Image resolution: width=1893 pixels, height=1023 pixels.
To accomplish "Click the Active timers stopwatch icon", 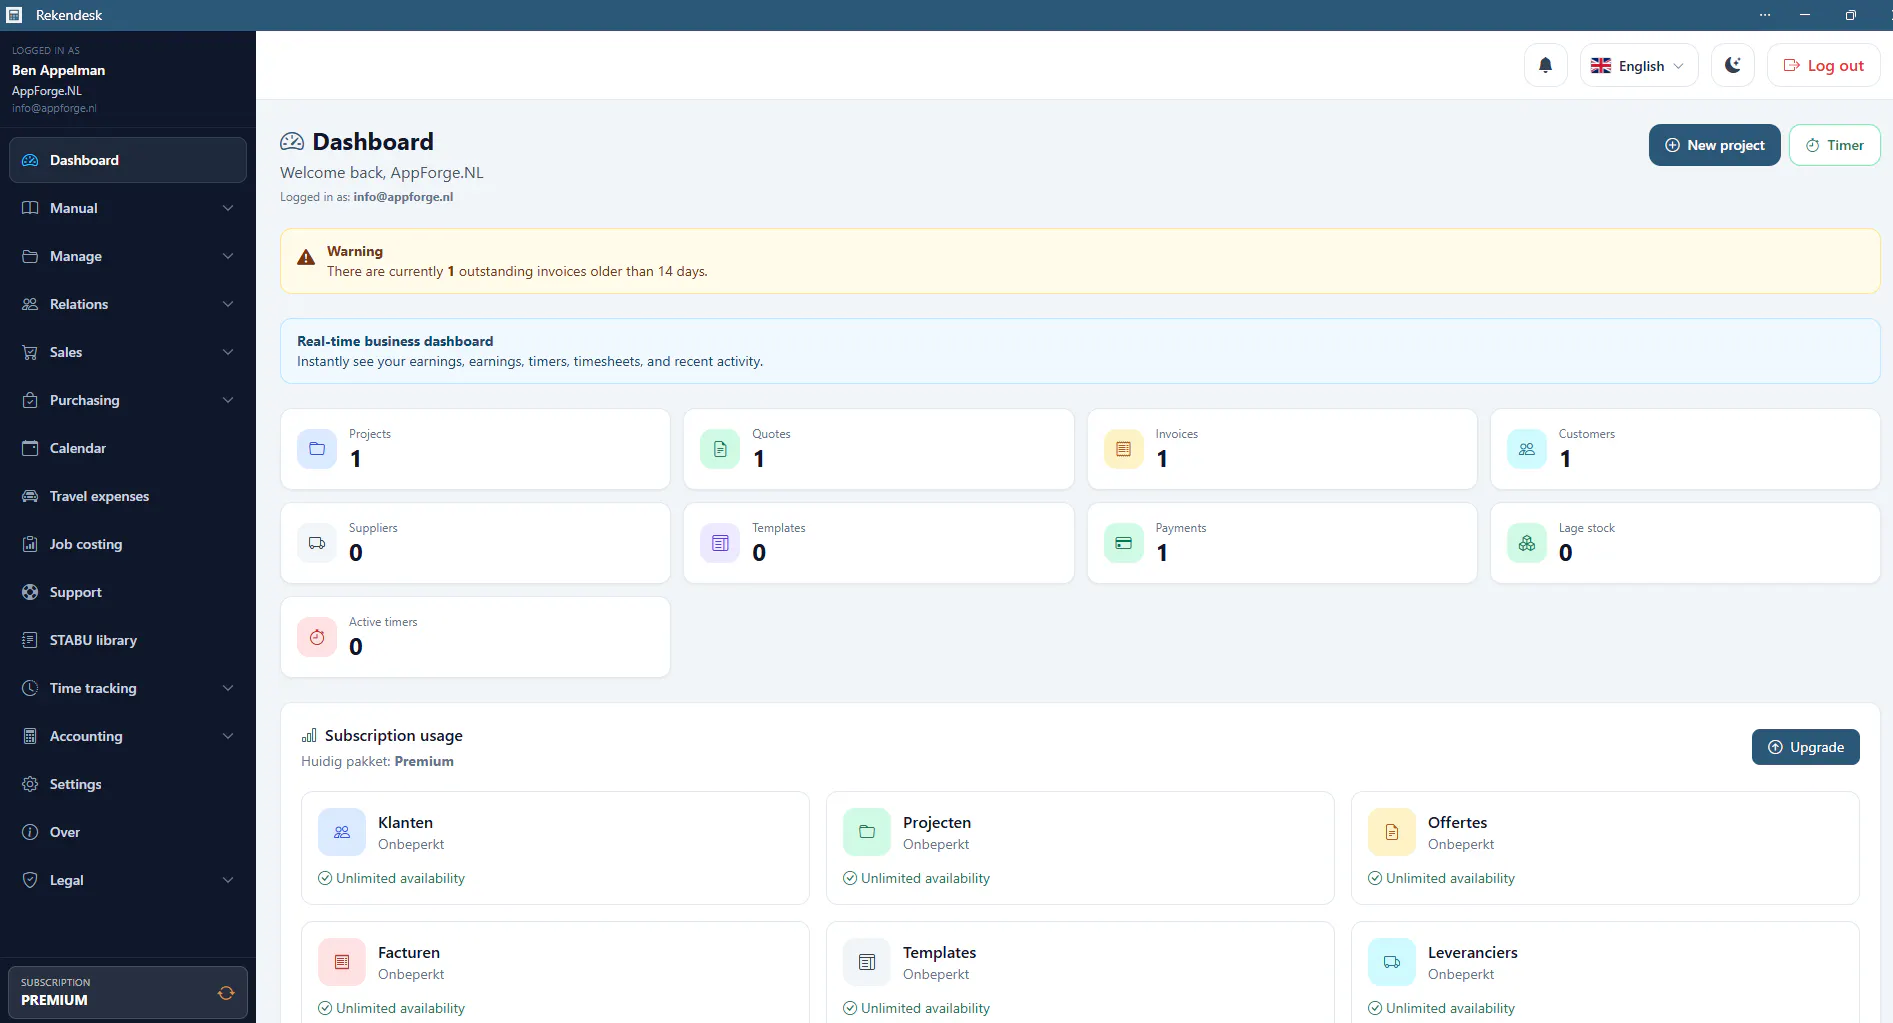I will 317,637.
